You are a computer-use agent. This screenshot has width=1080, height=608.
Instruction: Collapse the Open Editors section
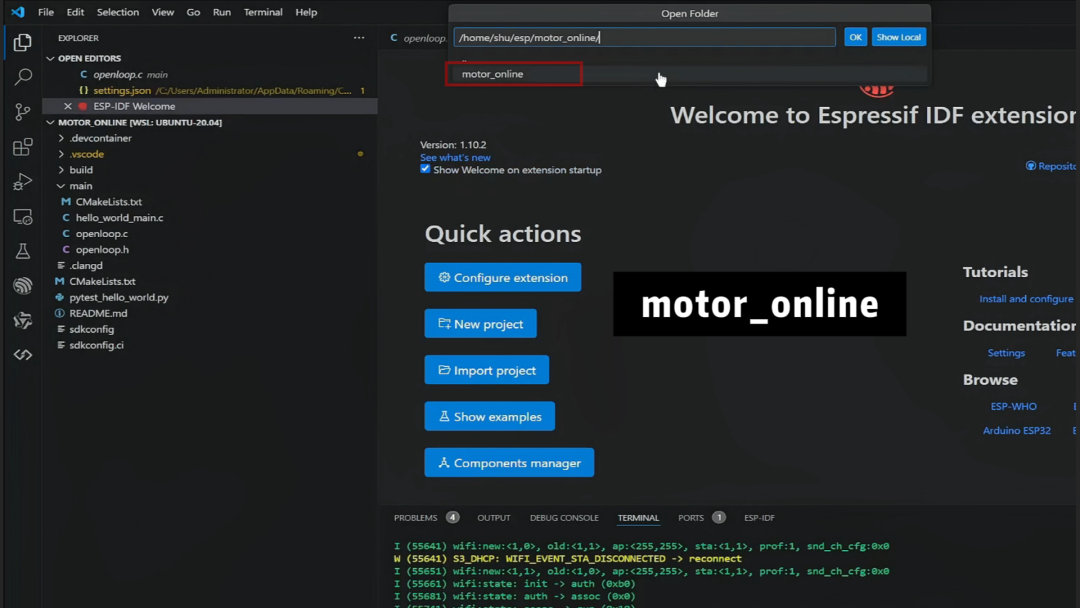(50, 59)
